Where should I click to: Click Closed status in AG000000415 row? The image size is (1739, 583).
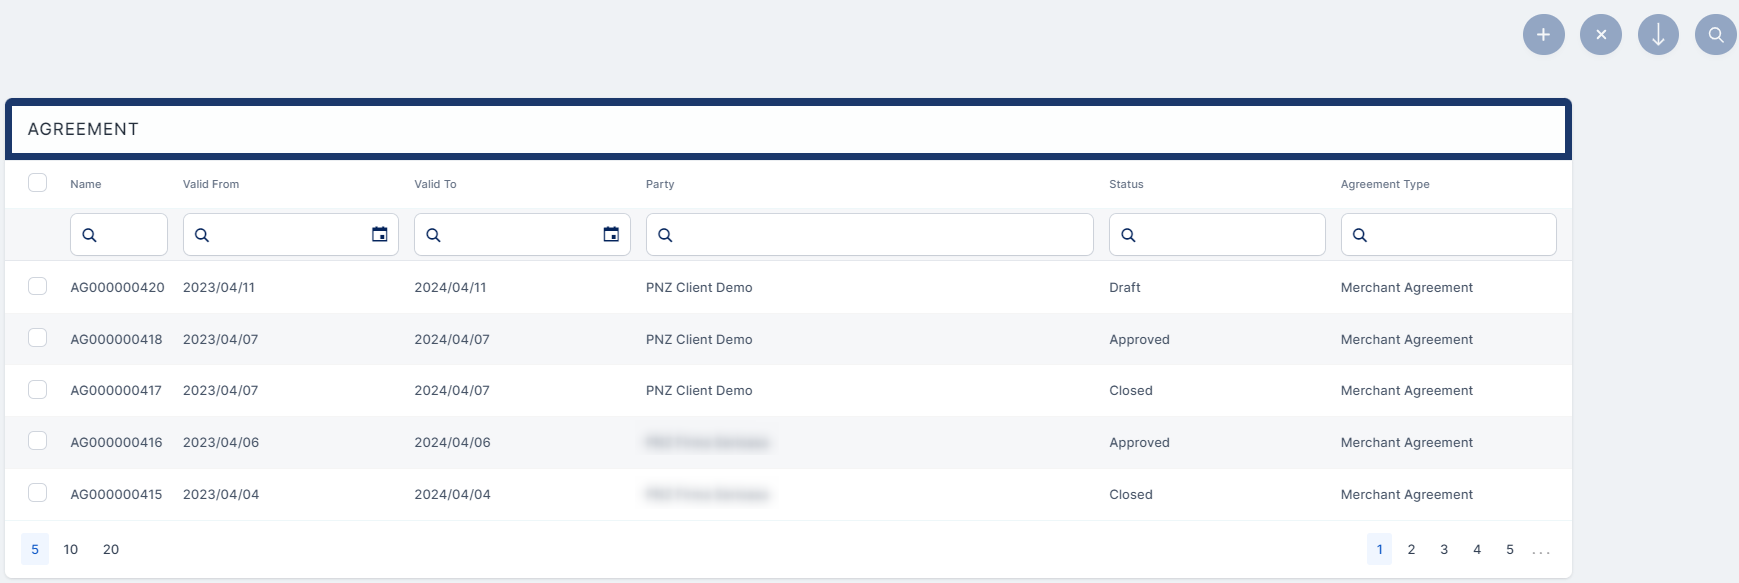click(1131, 494)
